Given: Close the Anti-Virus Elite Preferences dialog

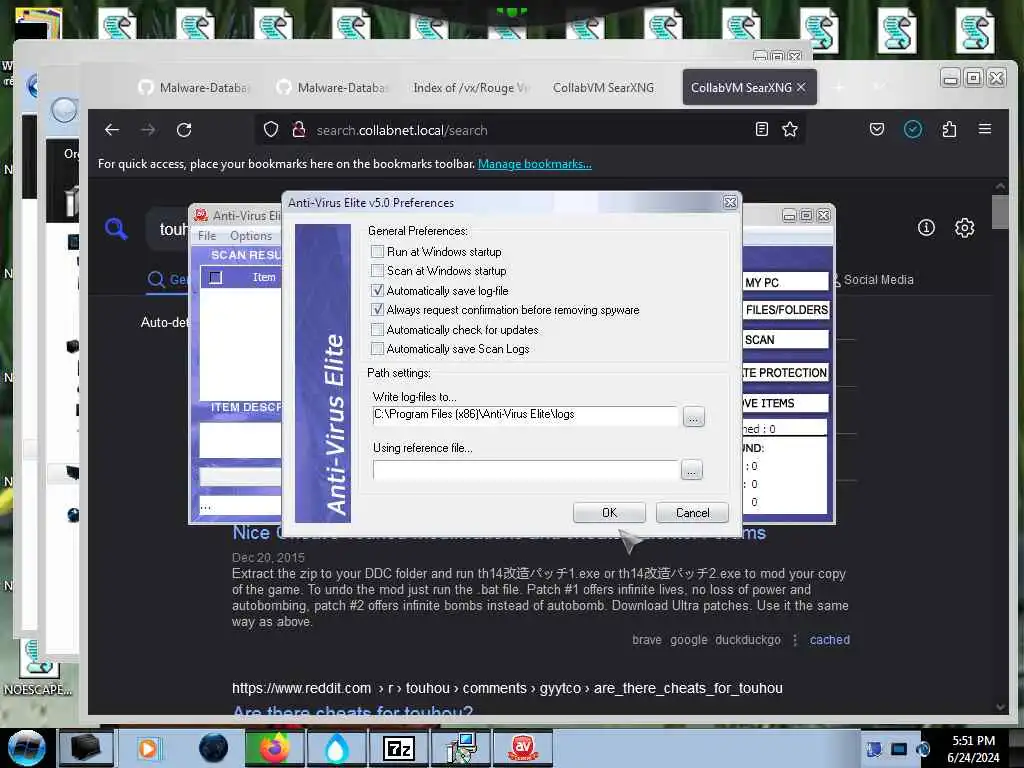Looking at the screenshot, I should [730, 202].
